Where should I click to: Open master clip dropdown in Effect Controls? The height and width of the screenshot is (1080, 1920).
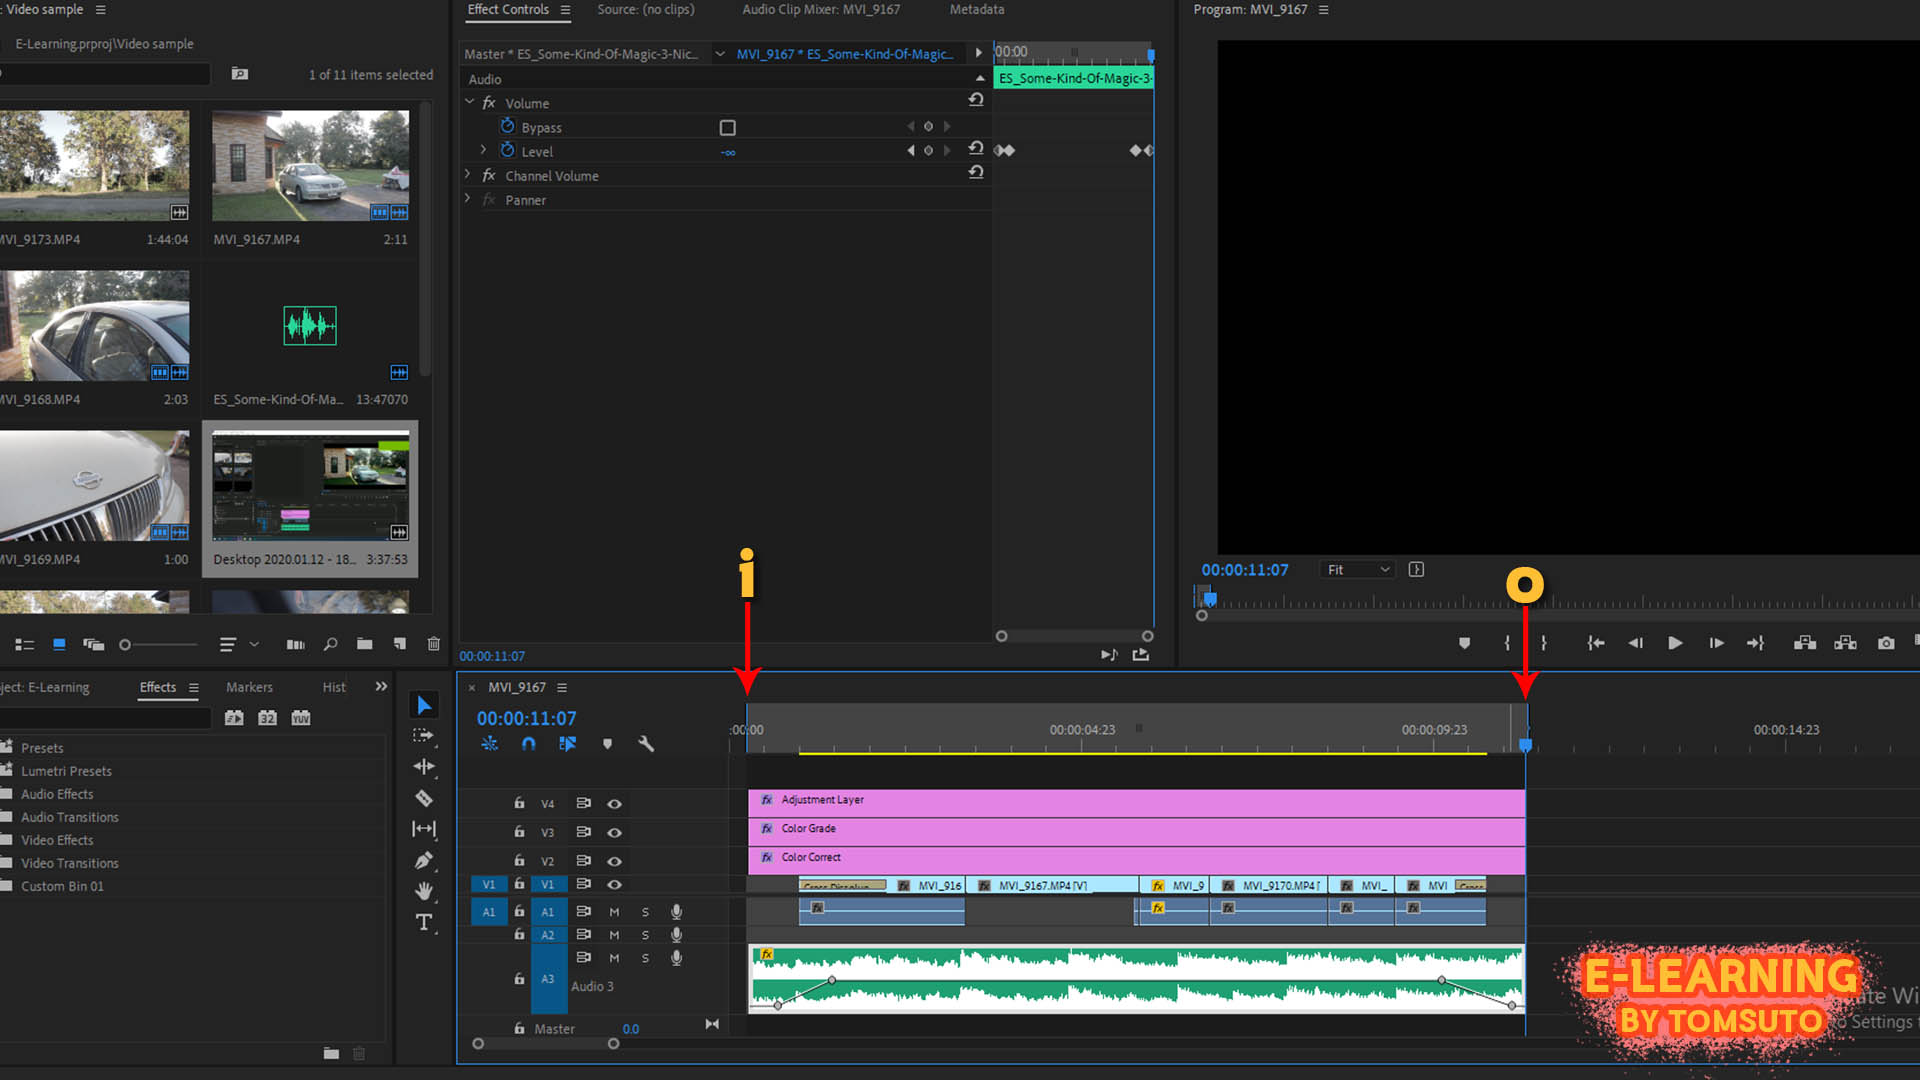719,54
